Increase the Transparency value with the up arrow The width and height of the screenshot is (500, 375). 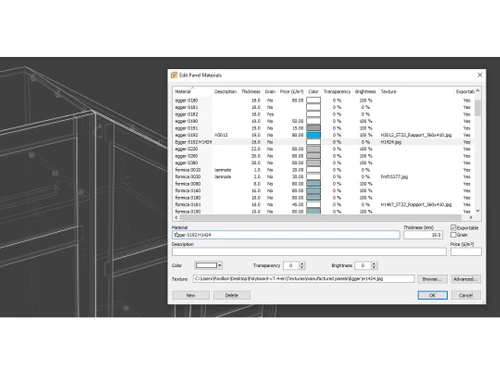click(x=302, y=264)
